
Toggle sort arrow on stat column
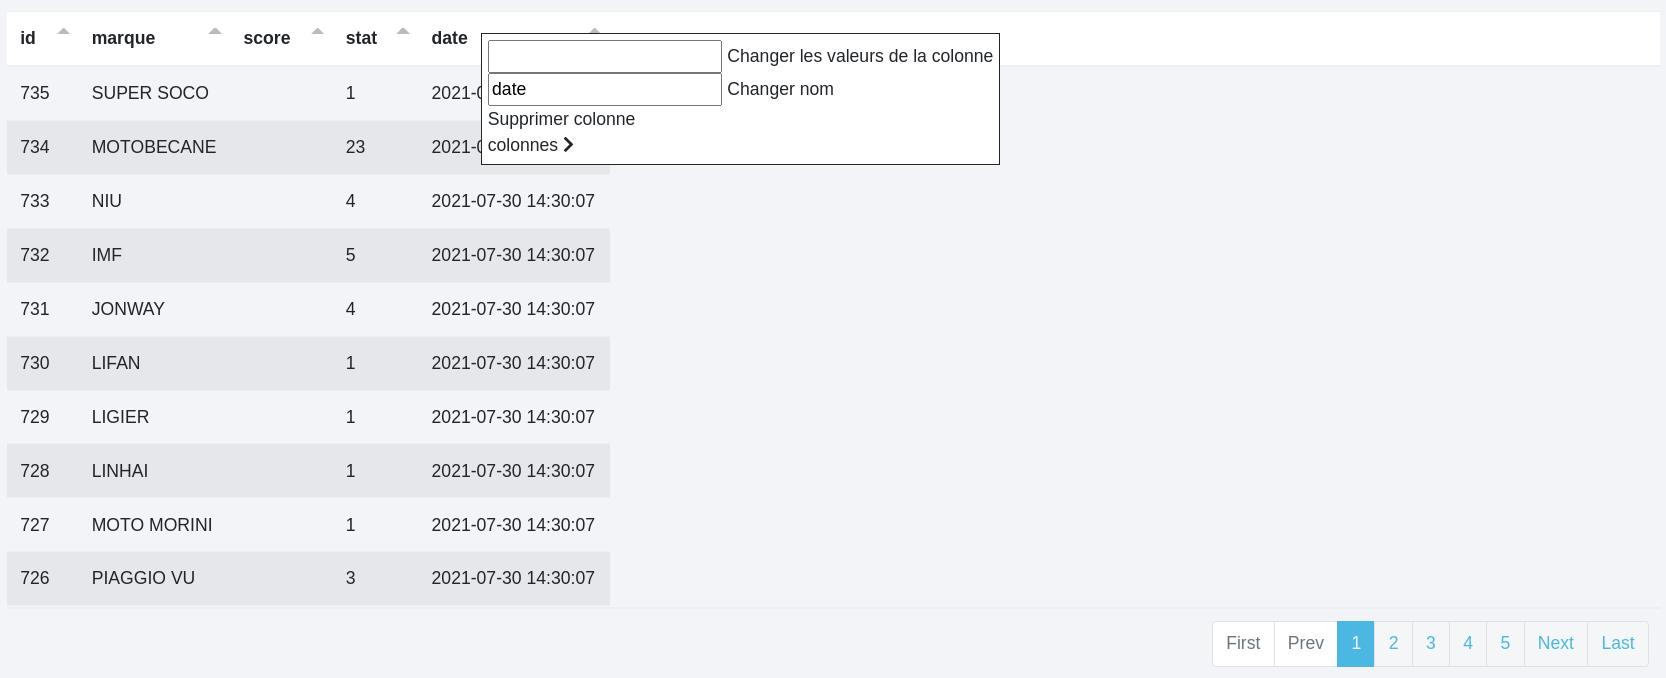tap(404, 32)
